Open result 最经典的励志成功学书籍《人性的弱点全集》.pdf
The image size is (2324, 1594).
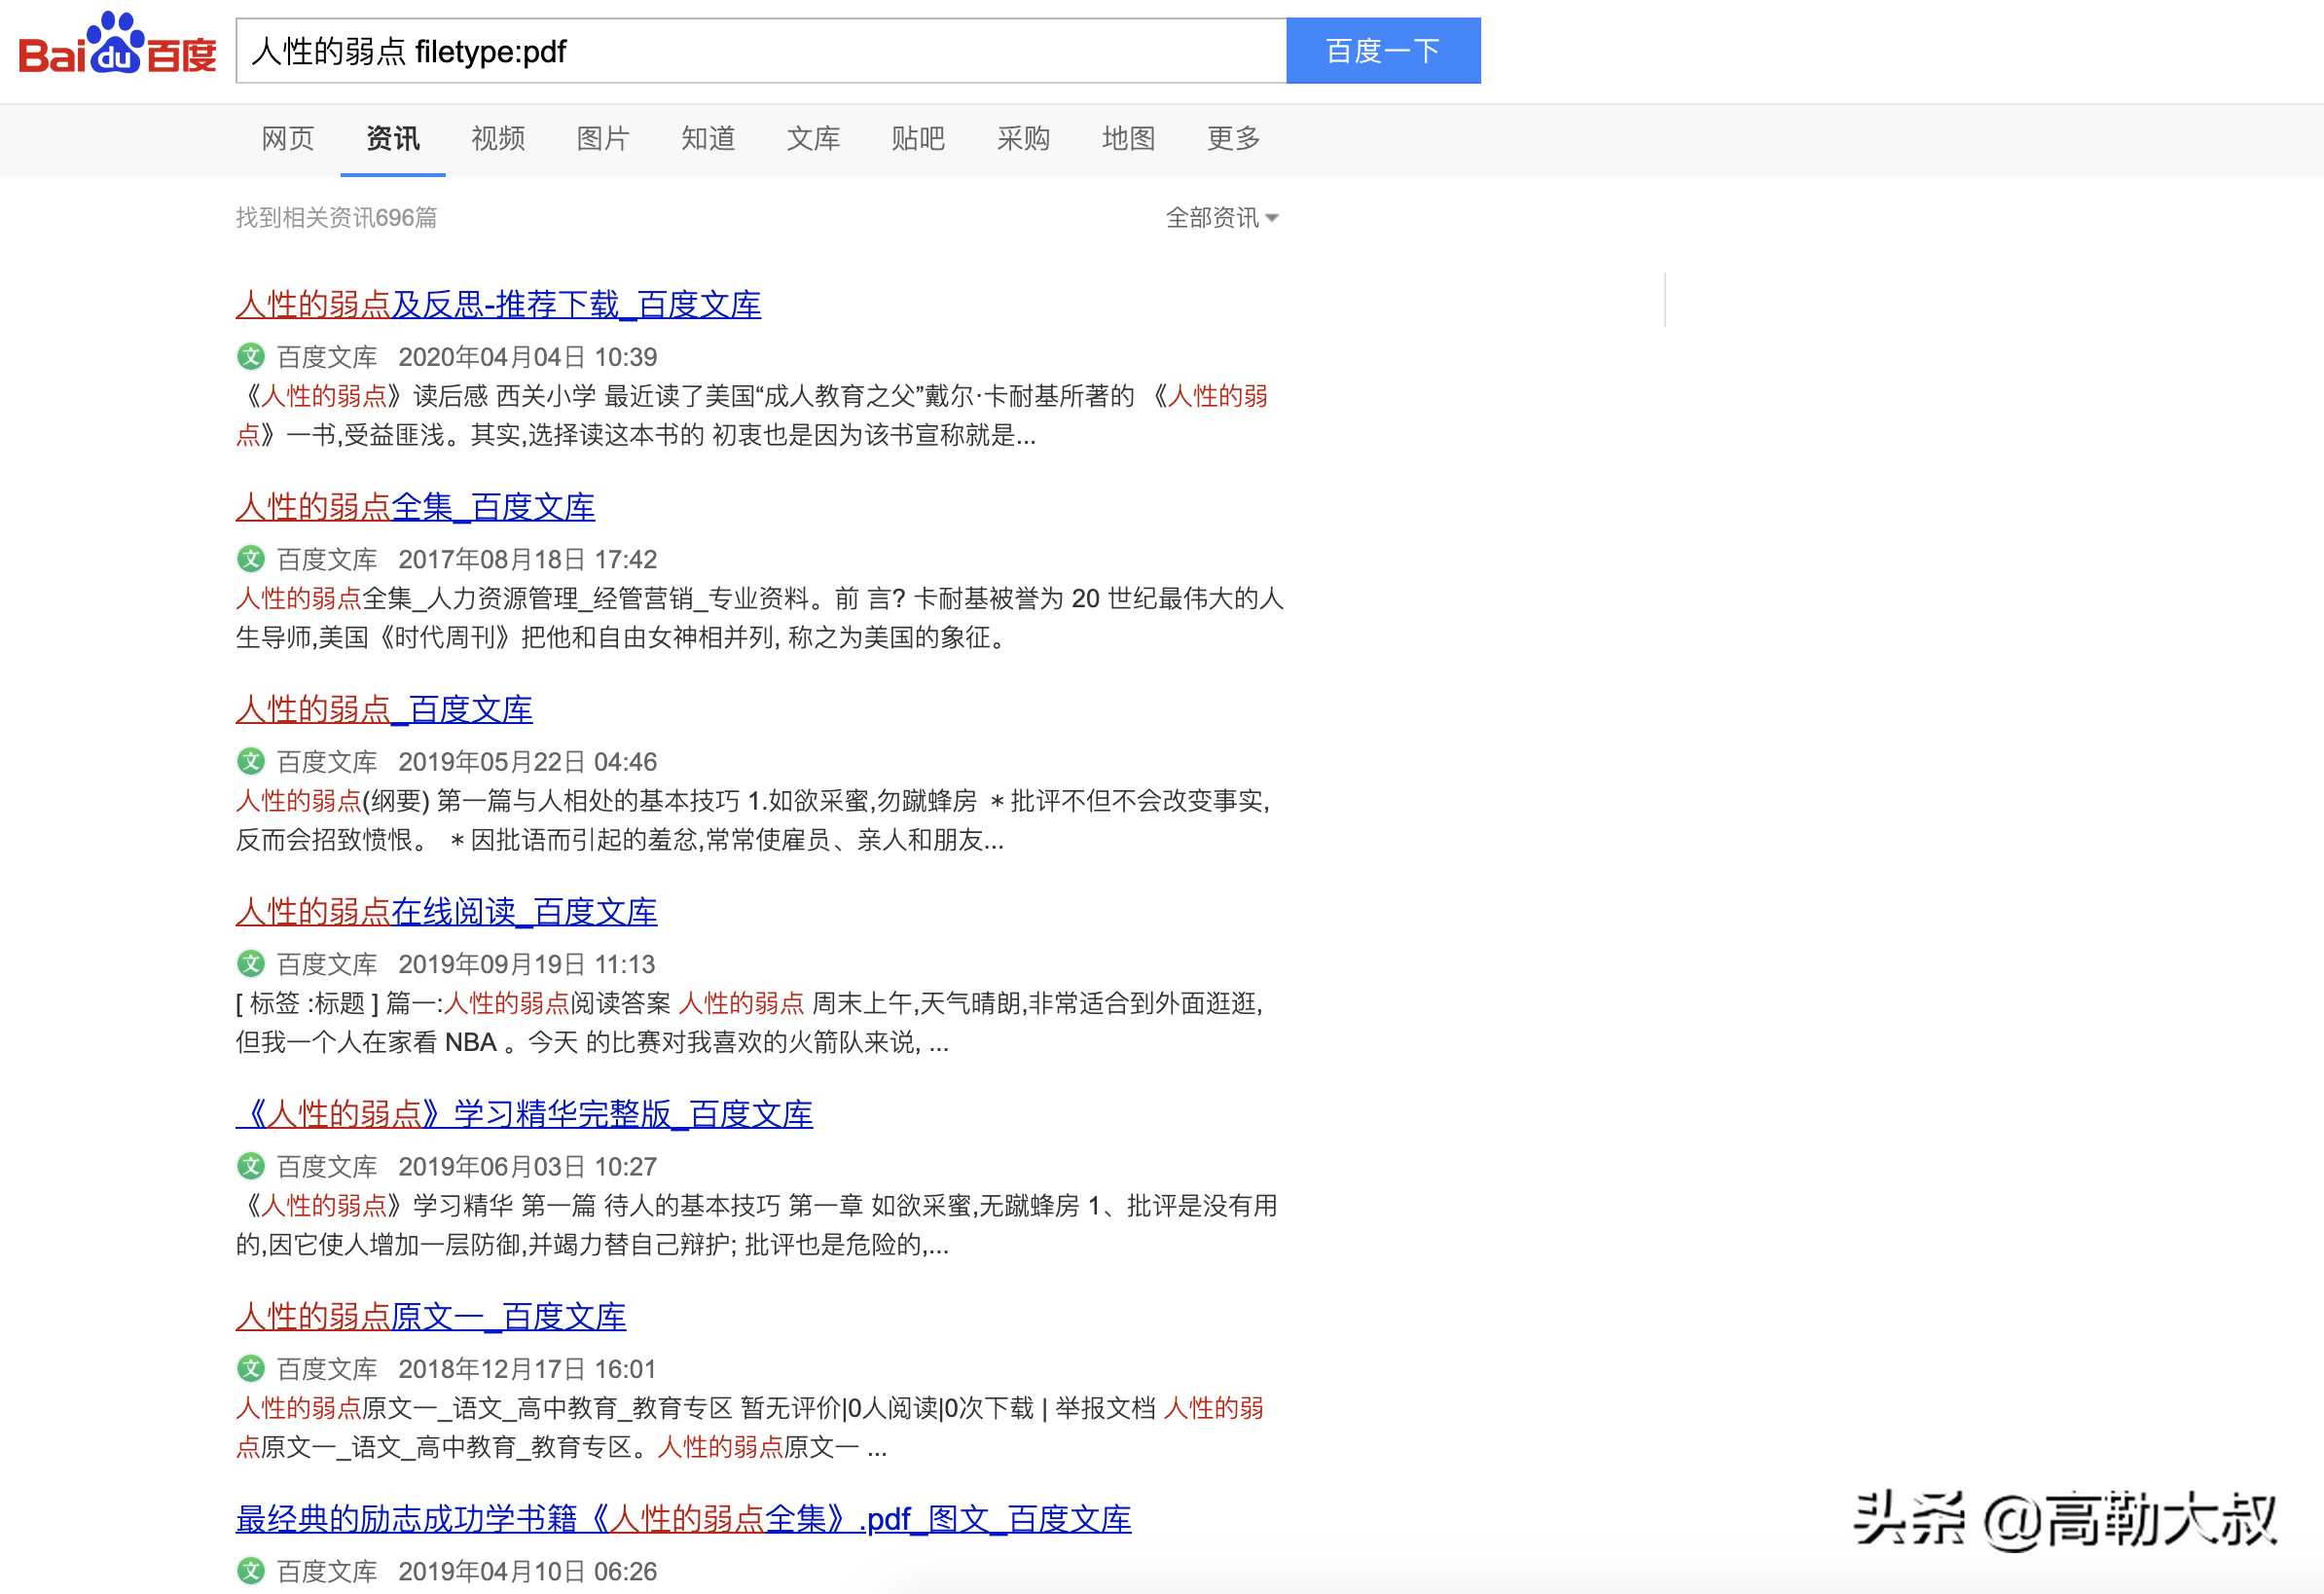(x=683, y=1519)
